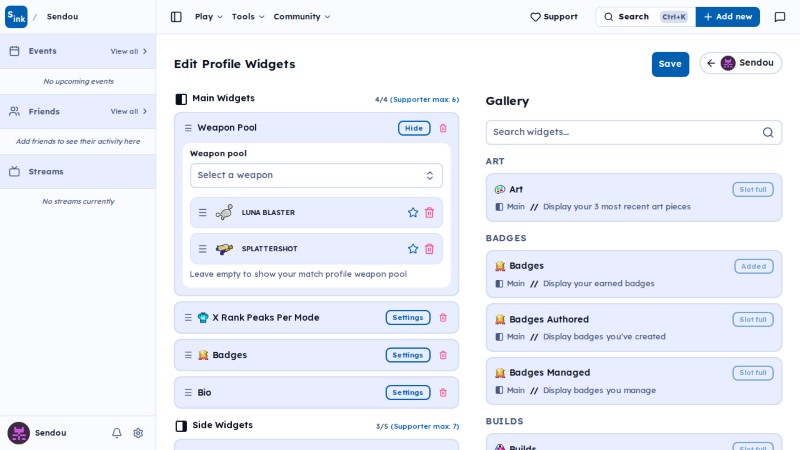
Task: Go back to Sendou profile
Action: 740,63
